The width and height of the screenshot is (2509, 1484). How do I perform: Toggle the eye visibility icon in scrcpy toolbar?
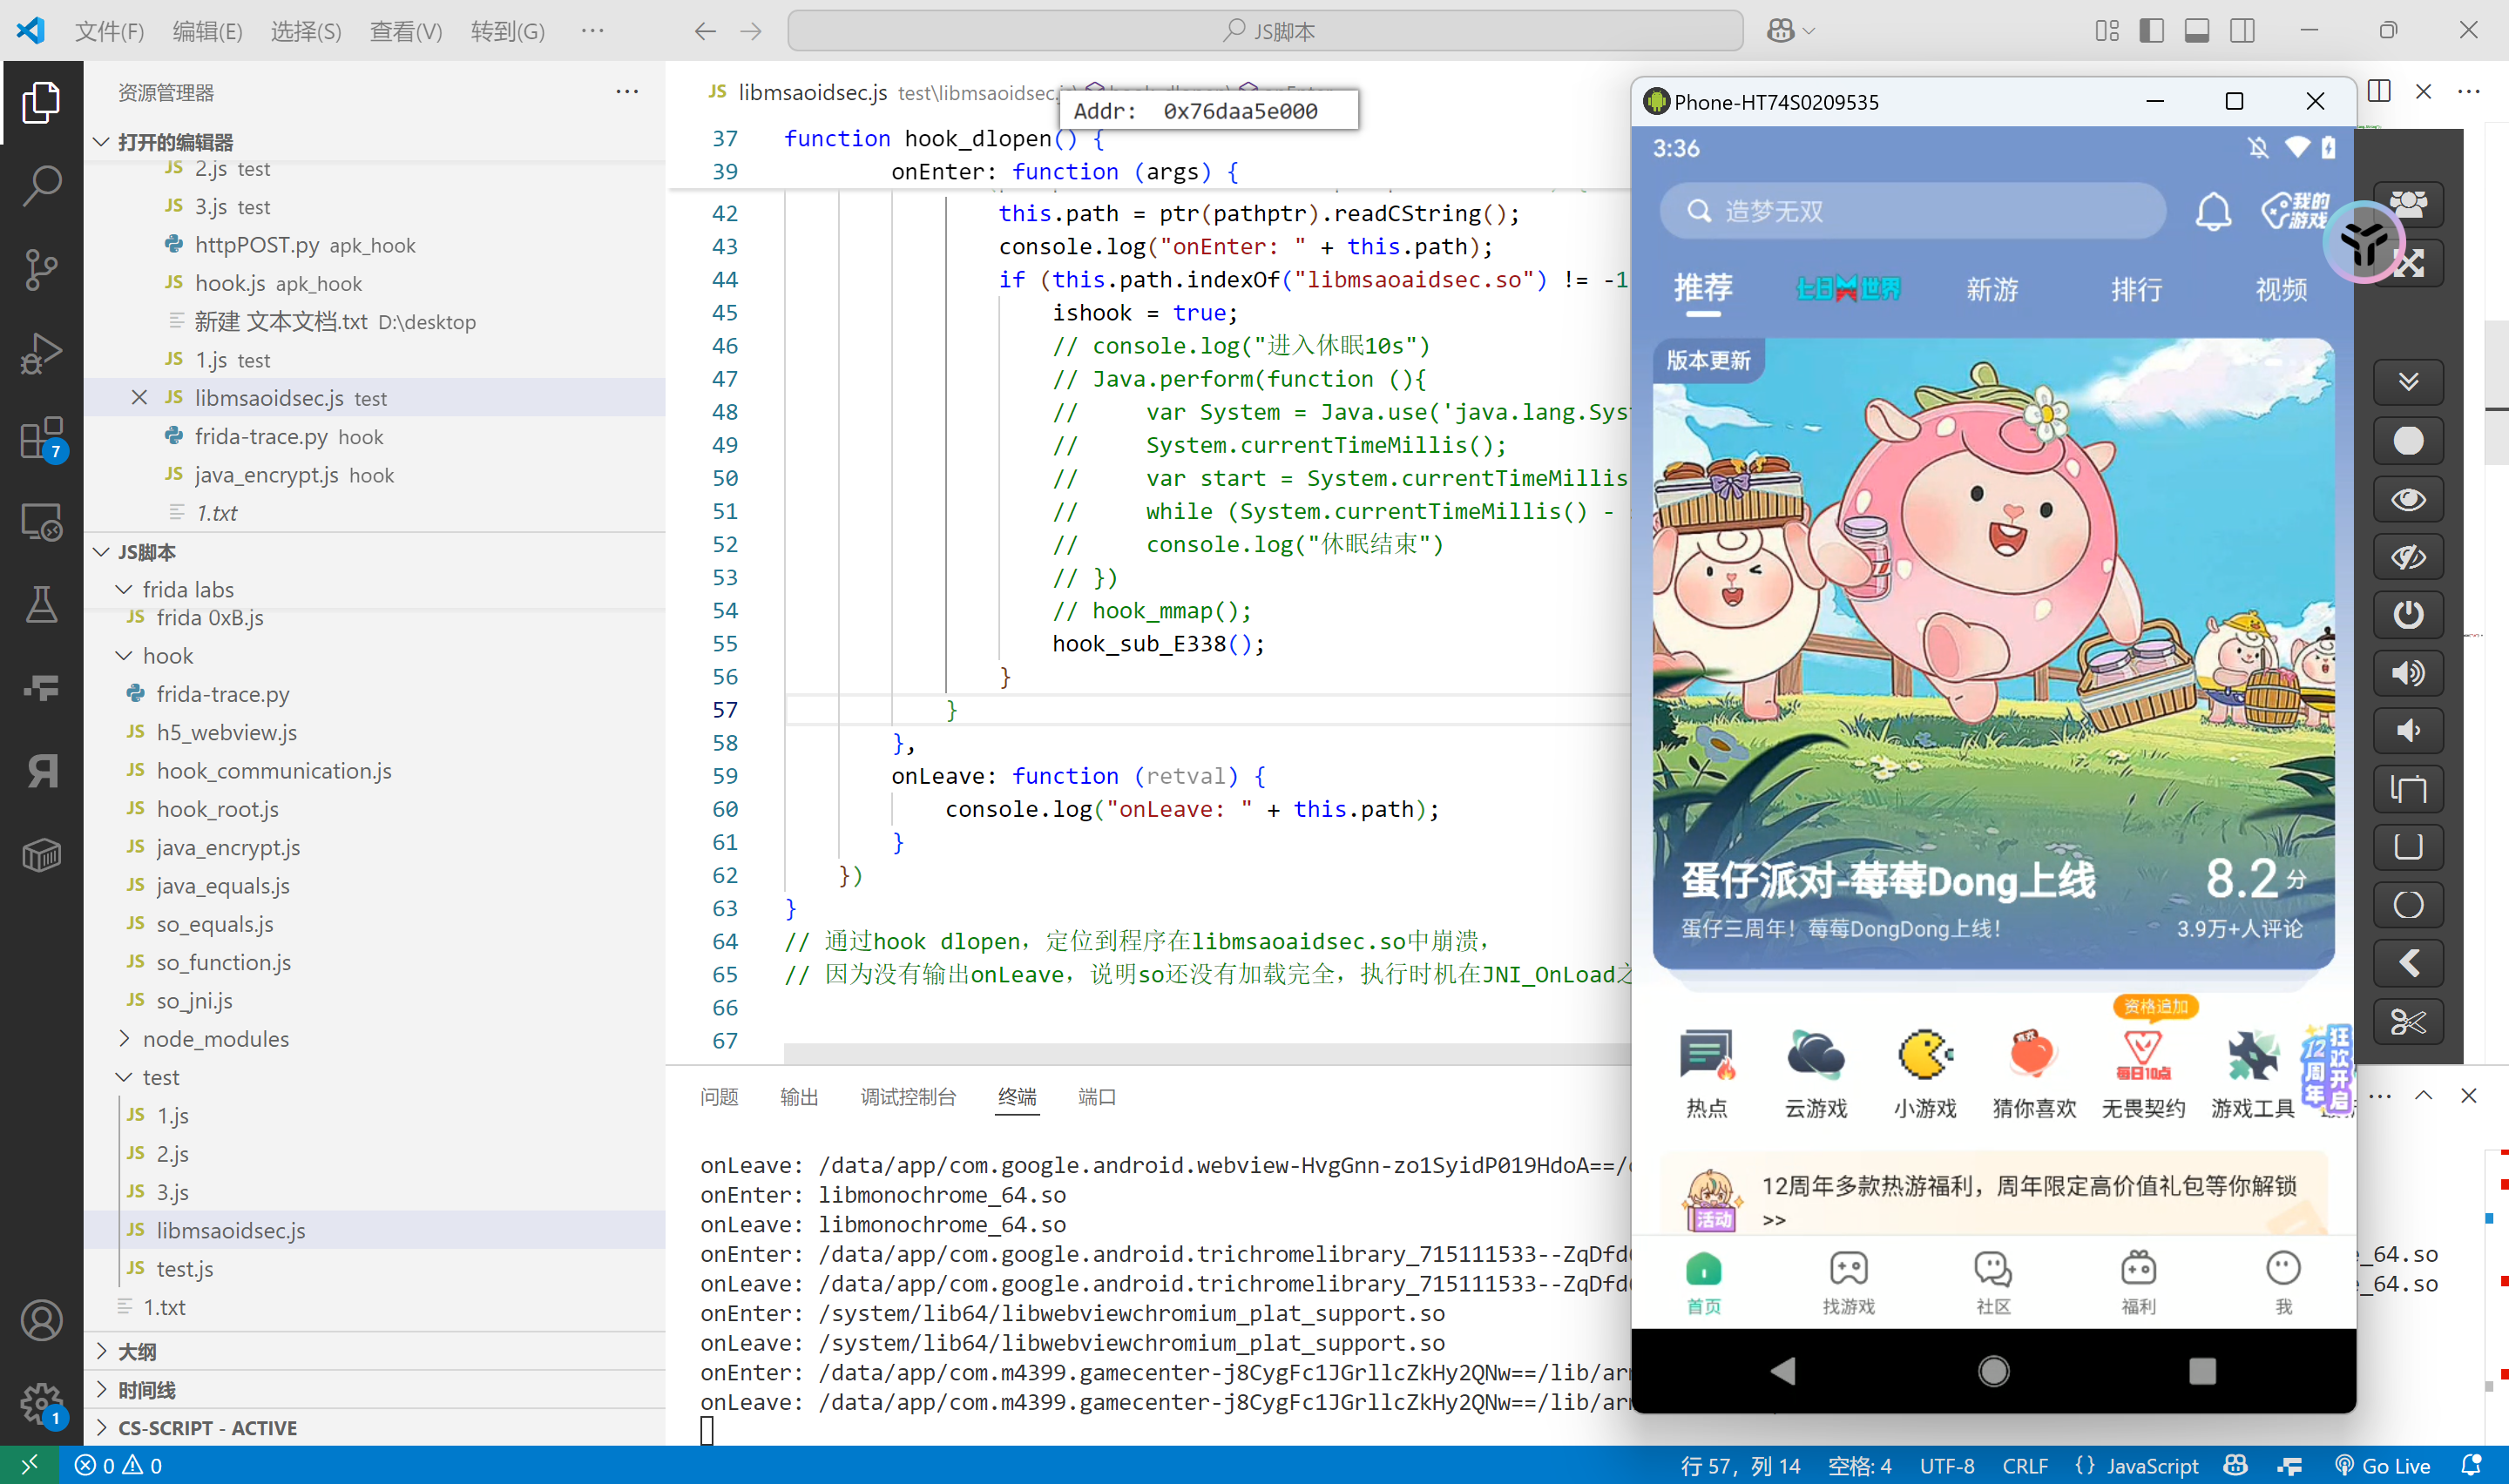point(2407,499)
